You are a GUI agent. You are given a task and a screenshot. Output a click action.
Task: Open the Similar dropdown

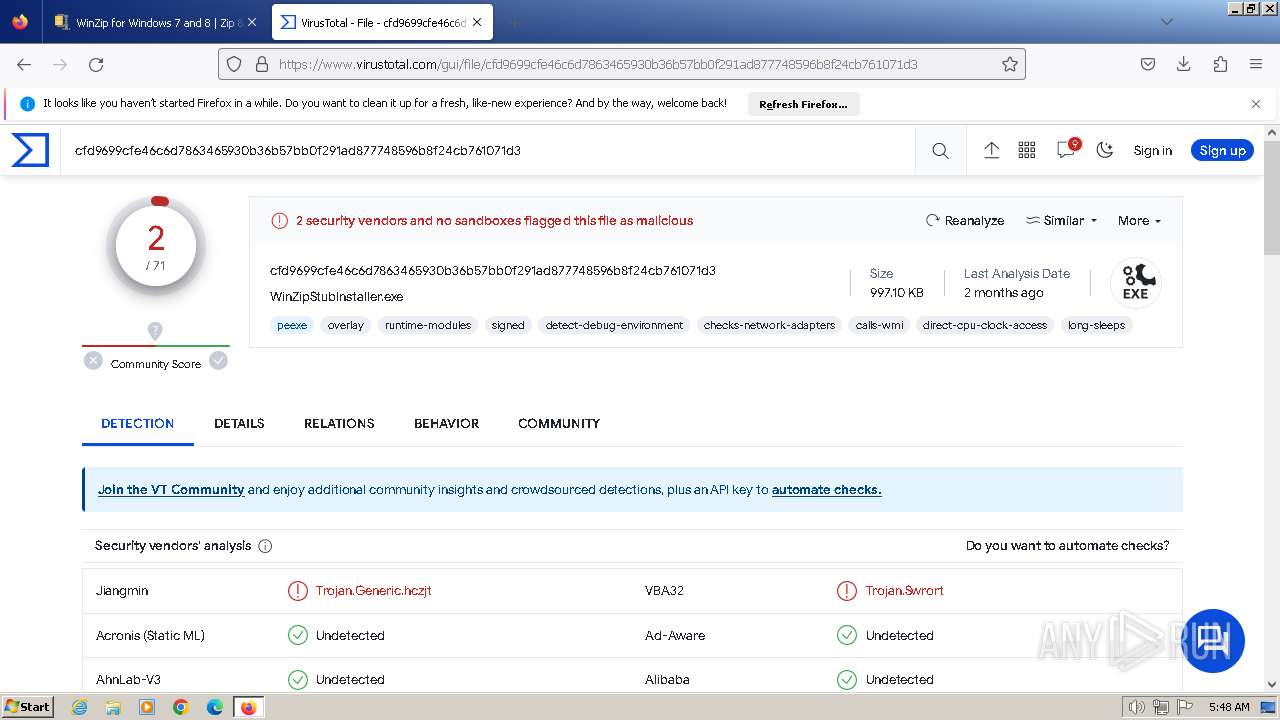click(1061, 221)
